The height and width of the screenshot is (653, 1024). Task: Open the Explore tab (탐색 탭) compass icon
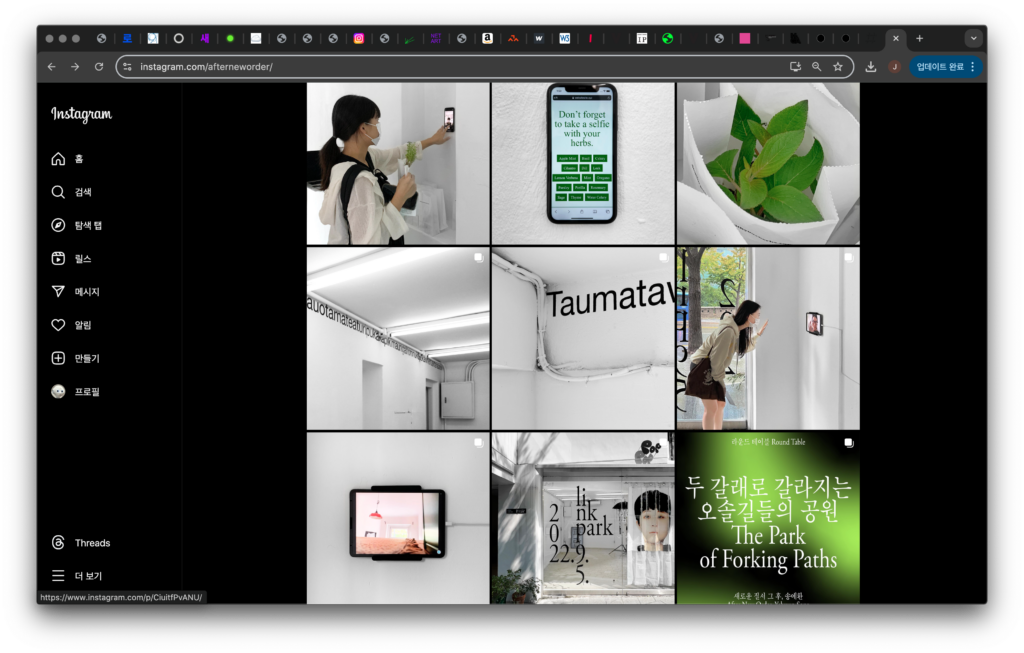pyautogui.click(x=58, y=225)
